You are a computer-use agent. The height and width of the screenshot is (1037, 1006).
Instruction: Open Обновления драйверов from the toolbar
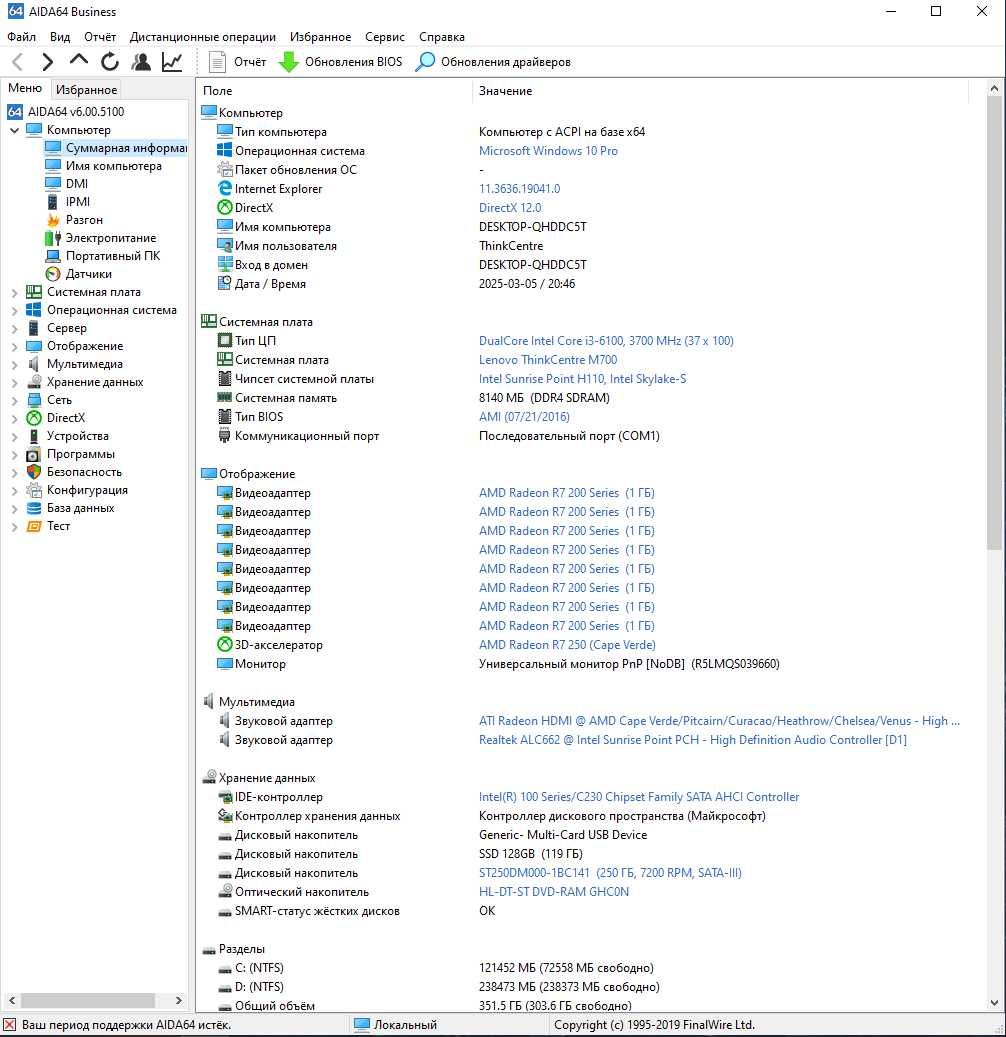pyautogui.click(x=493, y=62)
